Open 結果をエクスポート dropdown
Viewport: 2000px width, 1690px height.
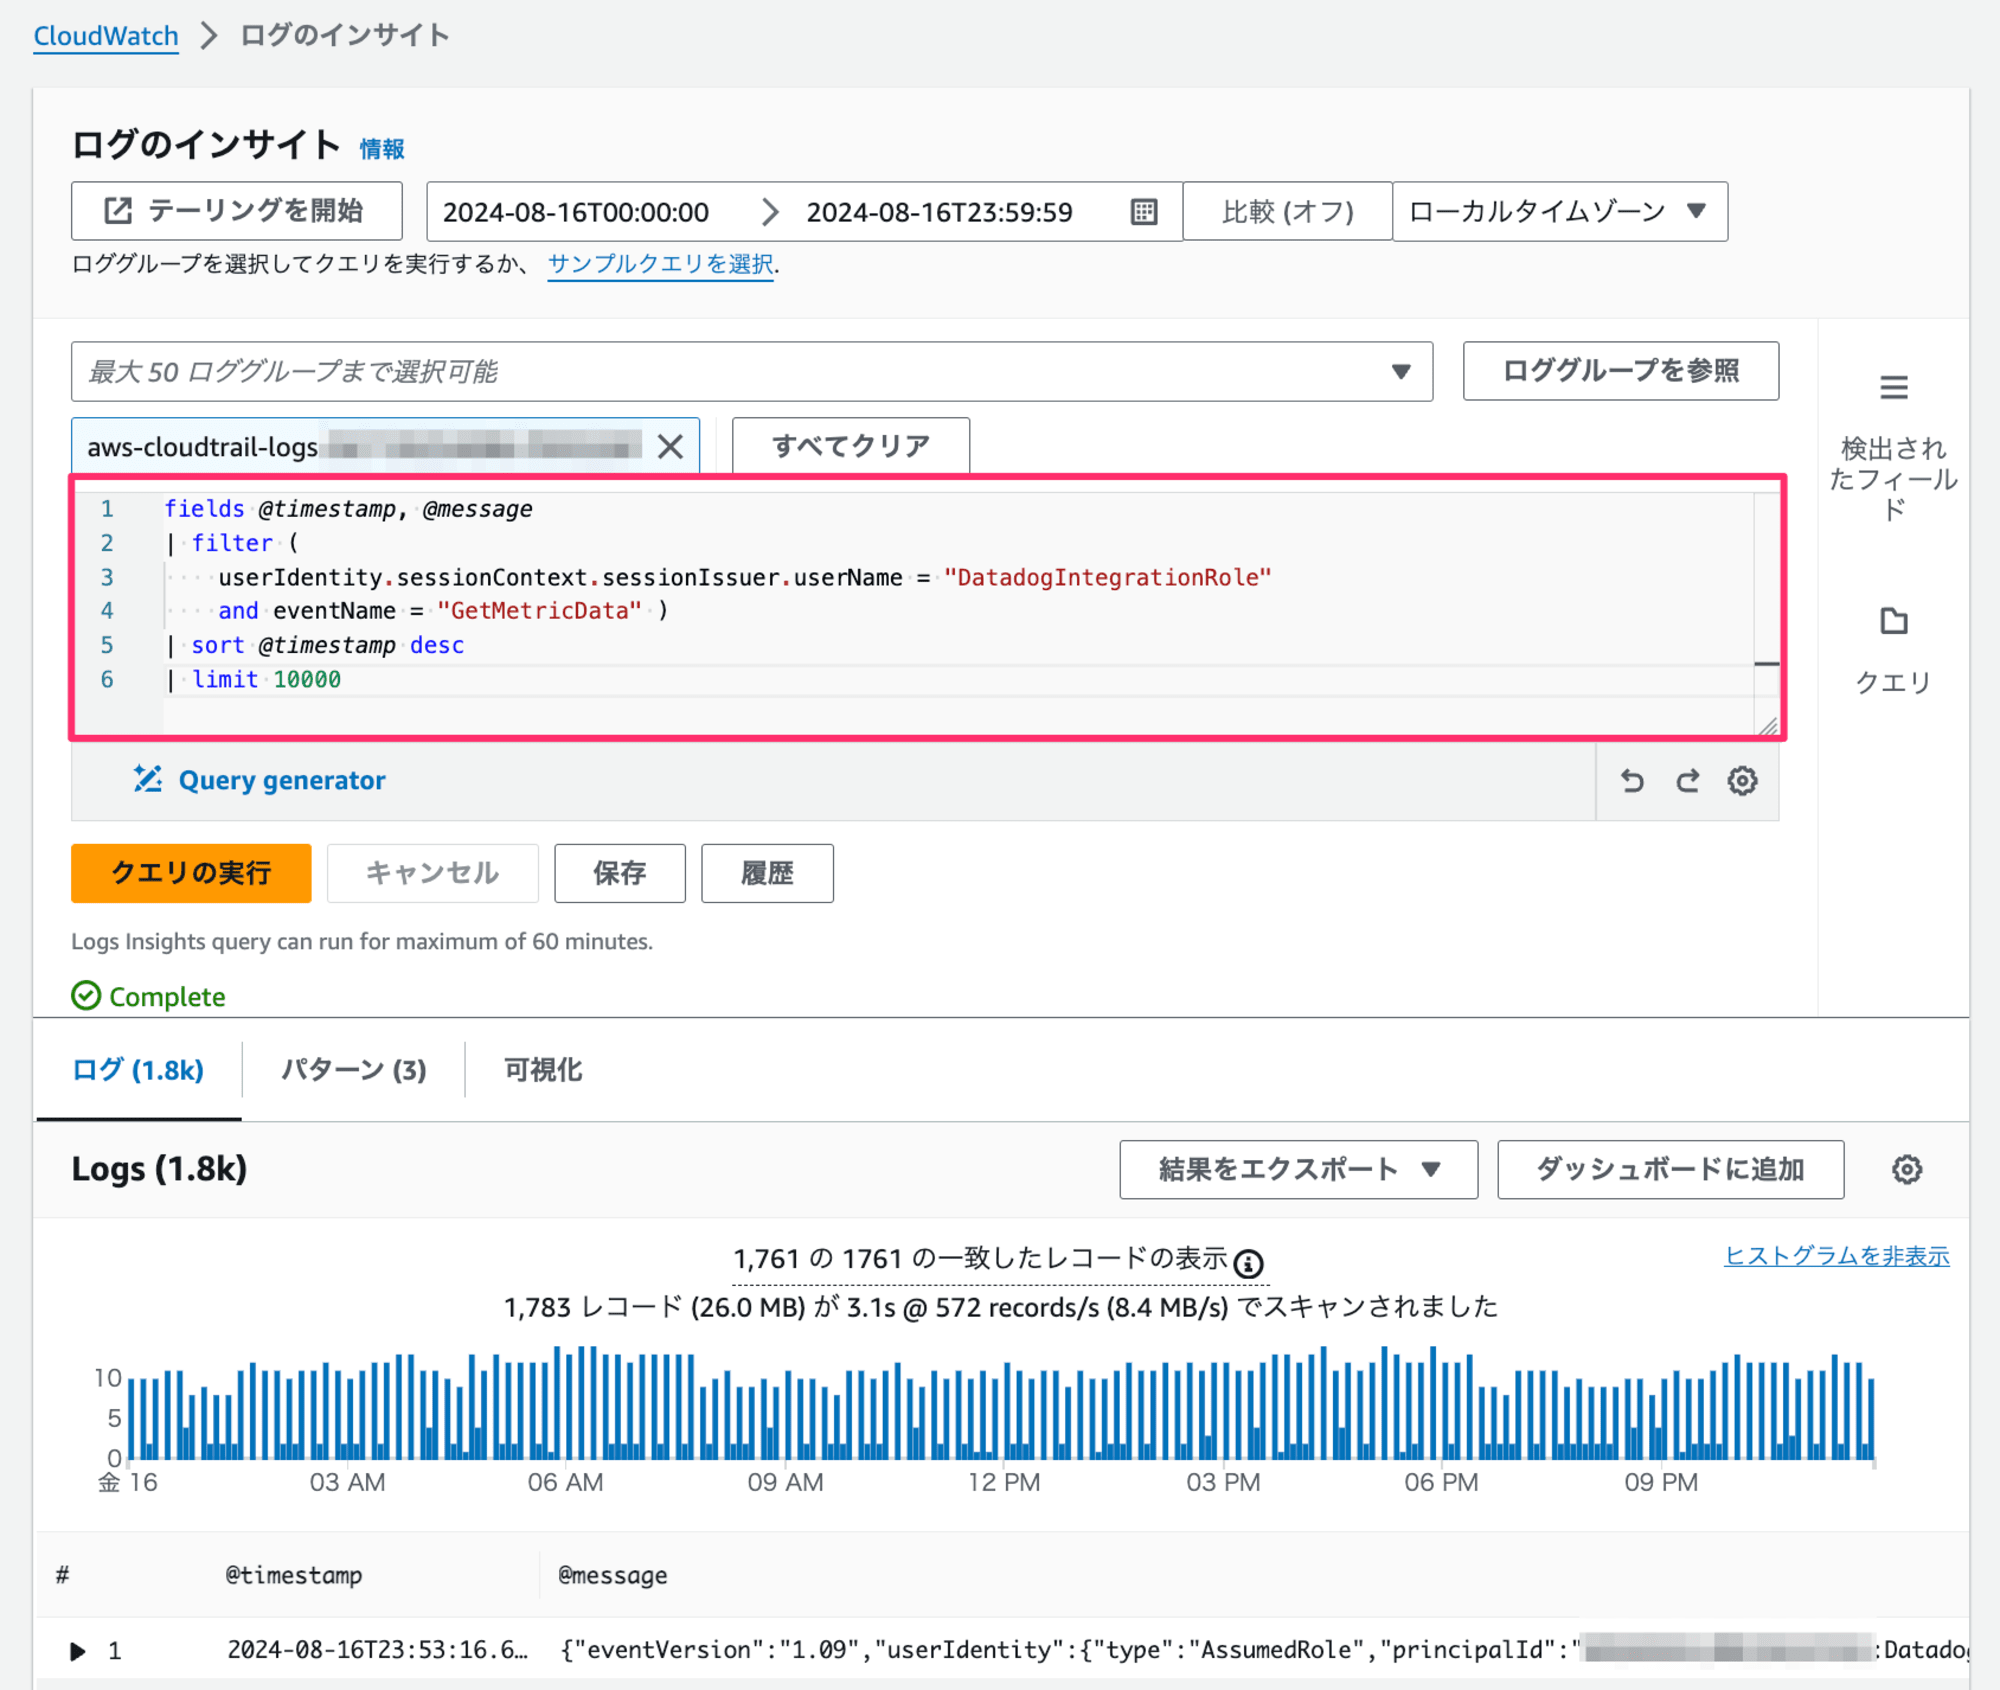pos(1298,1169)
